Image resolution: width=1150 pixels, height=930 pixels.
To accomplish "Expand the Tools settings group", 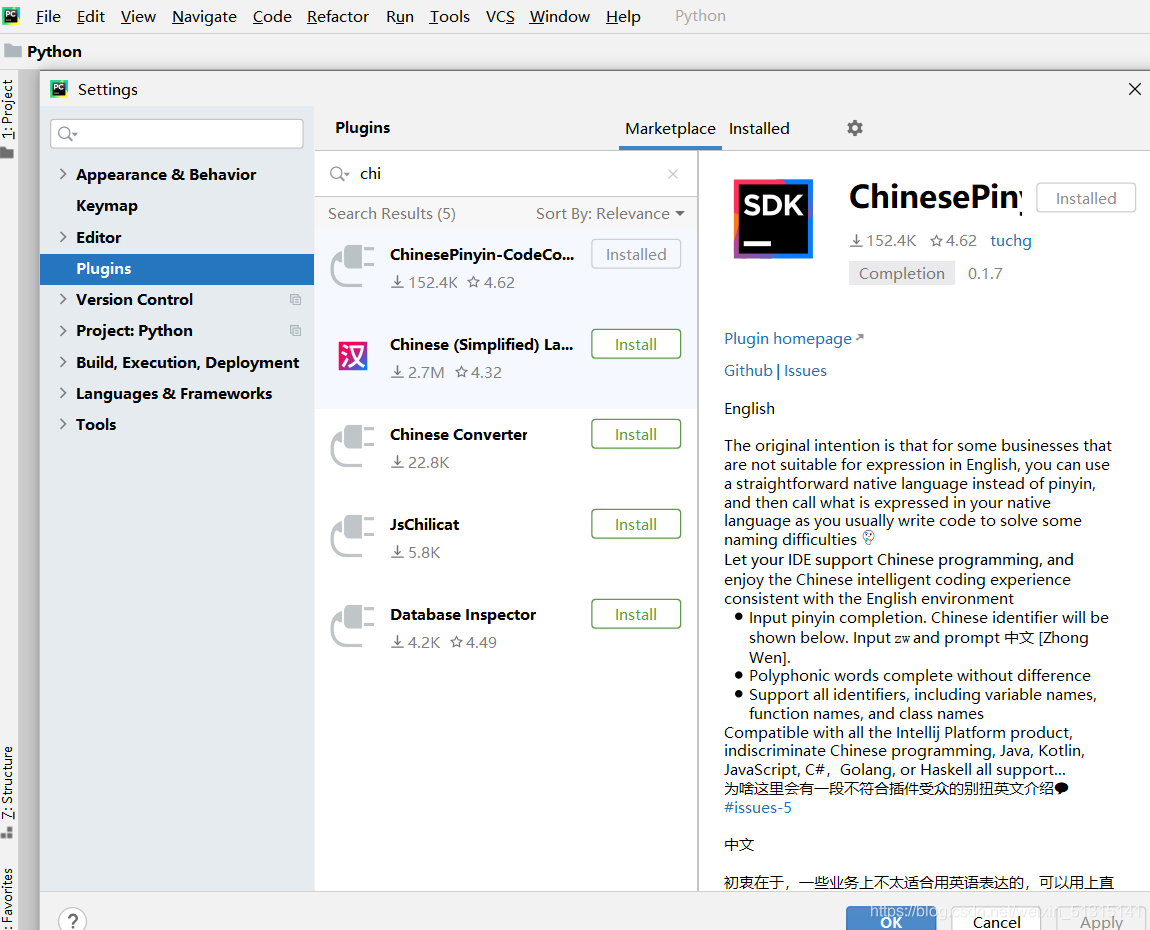I will 63,425.
